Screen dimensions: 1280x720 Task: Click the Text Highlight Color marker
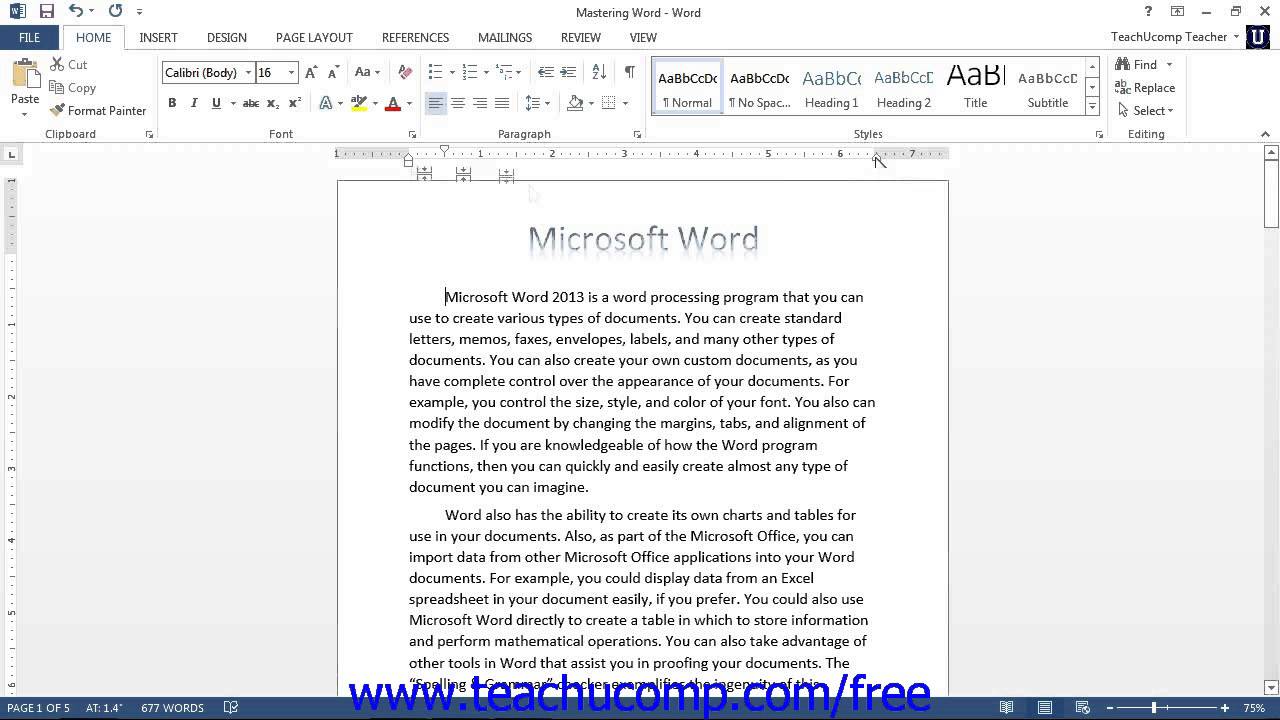coord(359,103)
